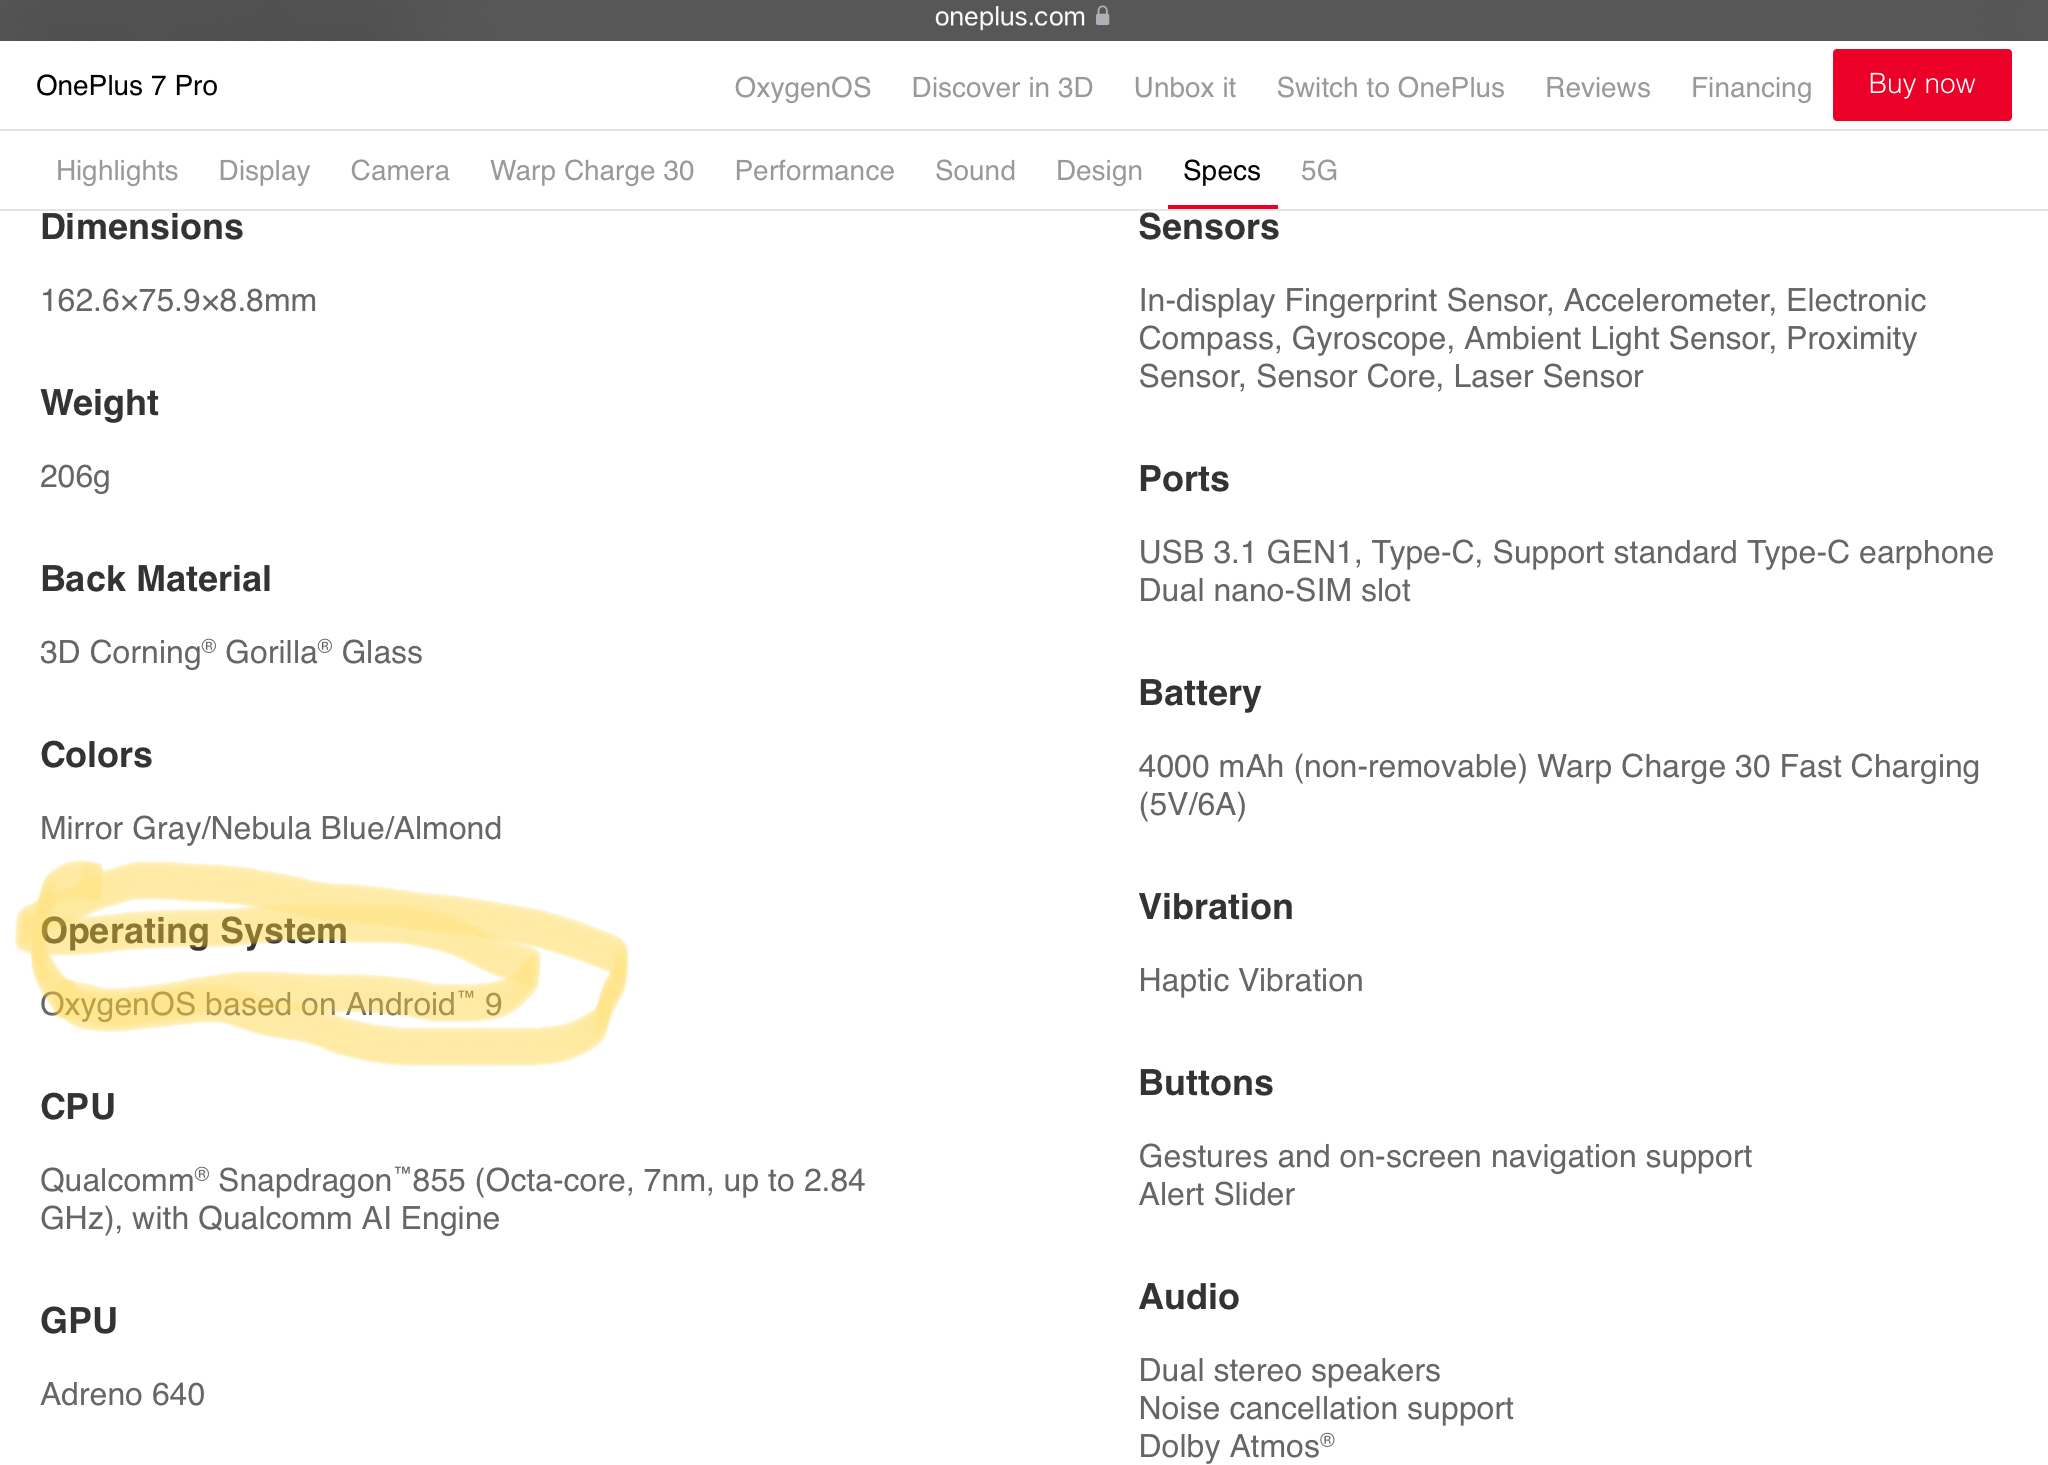Open Switch to OnePlus link

(x=1390, y=87)
